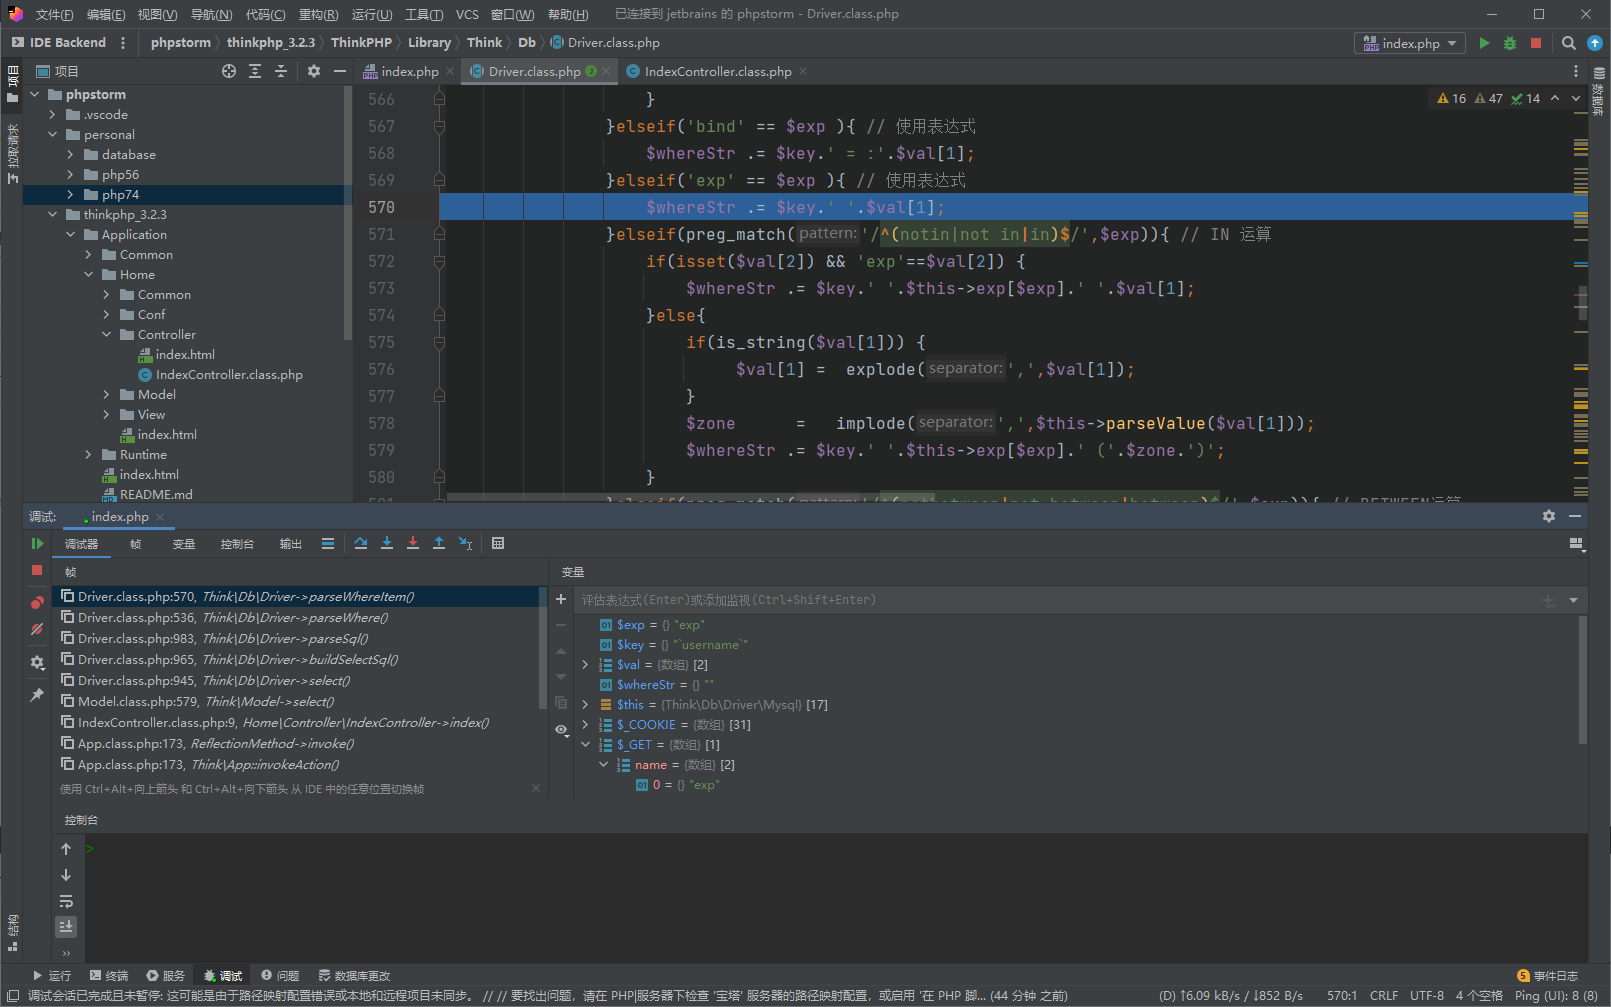The image size is (1611, 1007).
Task: Switch to 控制台 debugger tab
Action: pyautogui.click(x=237, y=544)
